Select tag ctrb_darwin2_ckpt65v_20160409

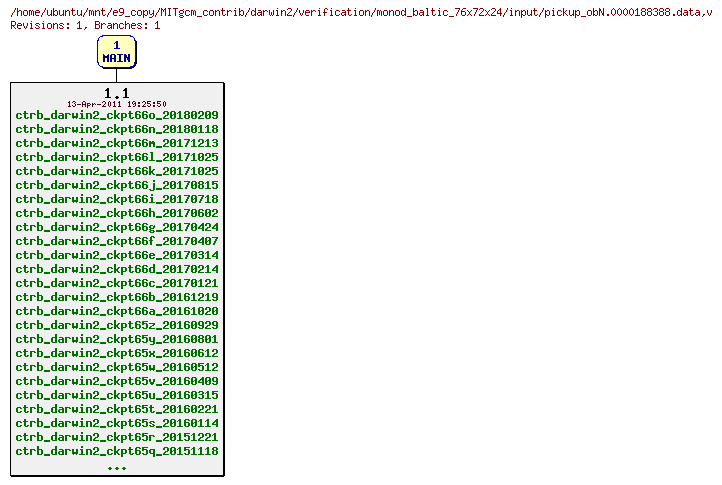(117, 381)
